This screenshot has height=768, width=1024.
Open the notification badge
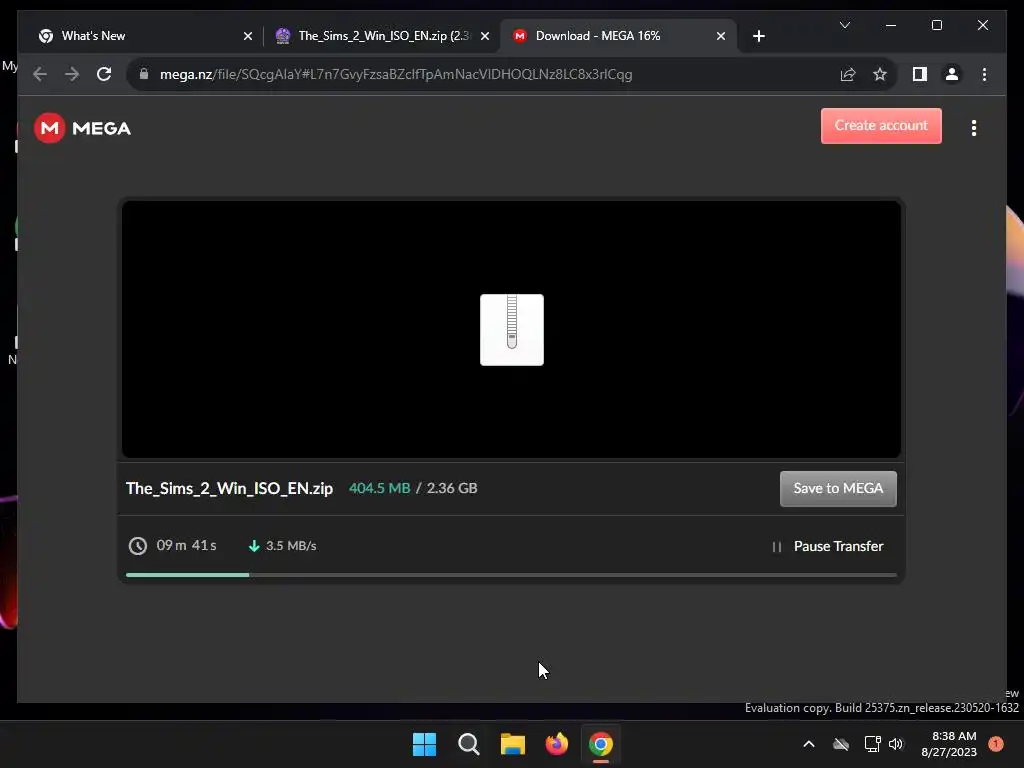pyautogui.click(x=995, y=743)
